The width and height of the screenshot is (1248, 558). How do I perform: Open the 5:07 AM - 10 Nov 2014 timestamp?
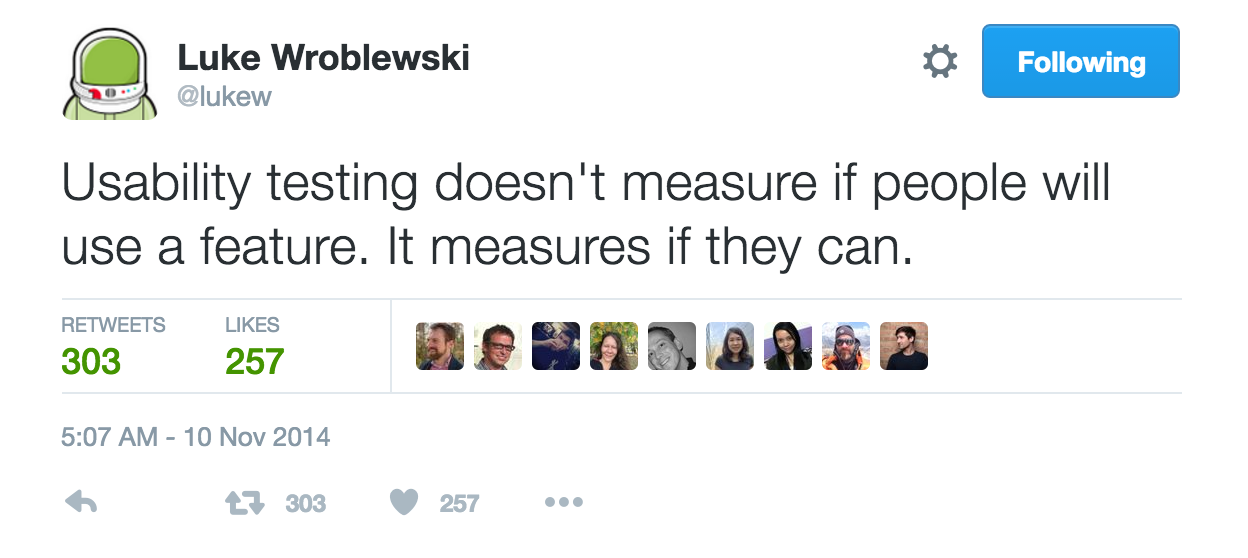196,437
